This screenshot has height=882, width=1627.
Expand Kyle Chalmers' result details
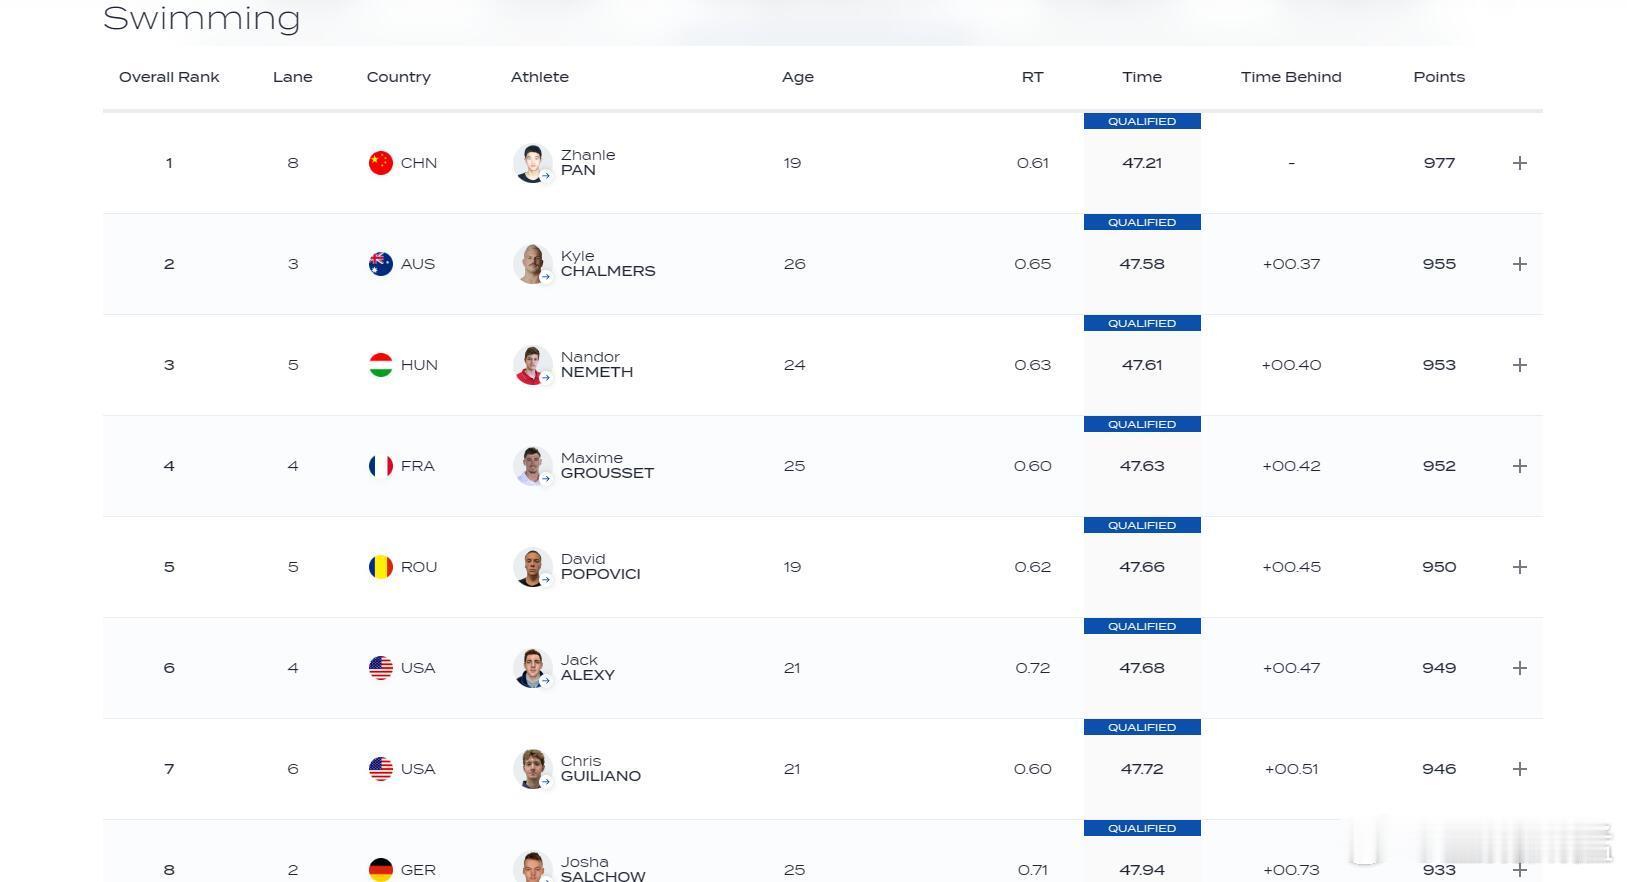point(1519,264)
